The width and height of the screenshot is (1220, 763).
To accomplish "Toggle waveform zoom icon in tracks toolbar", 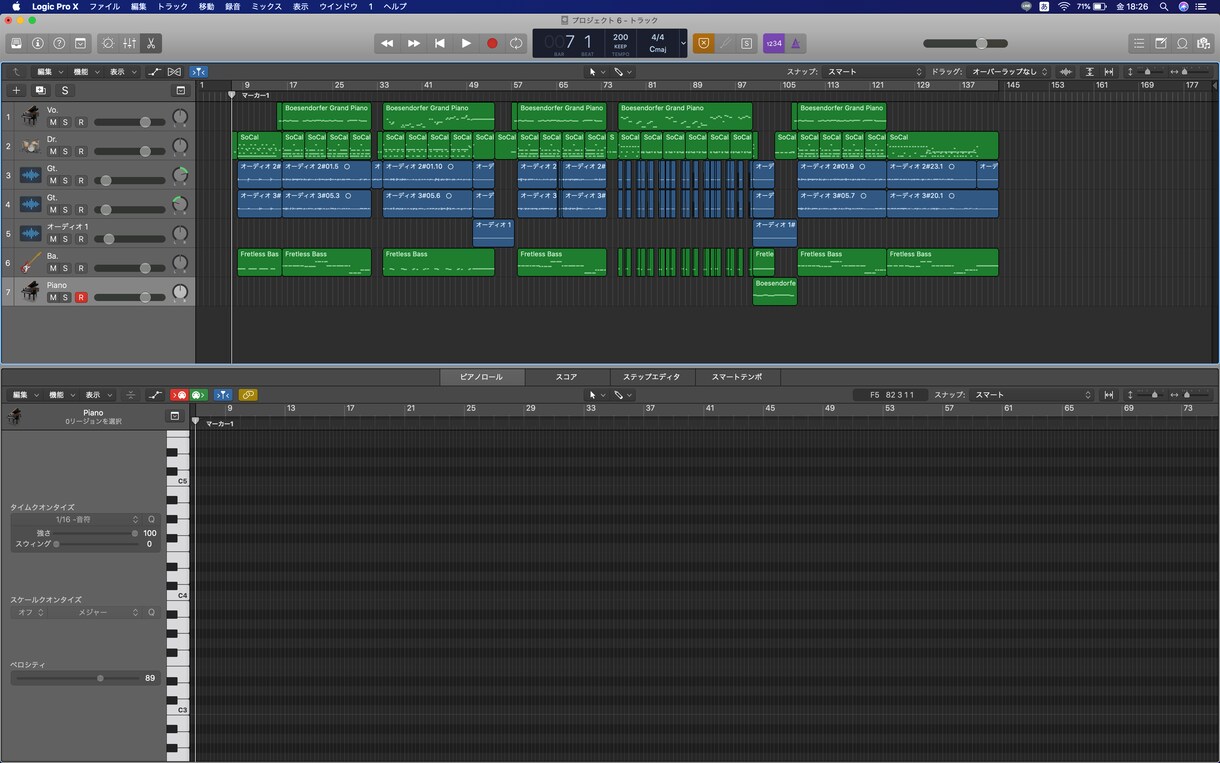I will 1066,72.
